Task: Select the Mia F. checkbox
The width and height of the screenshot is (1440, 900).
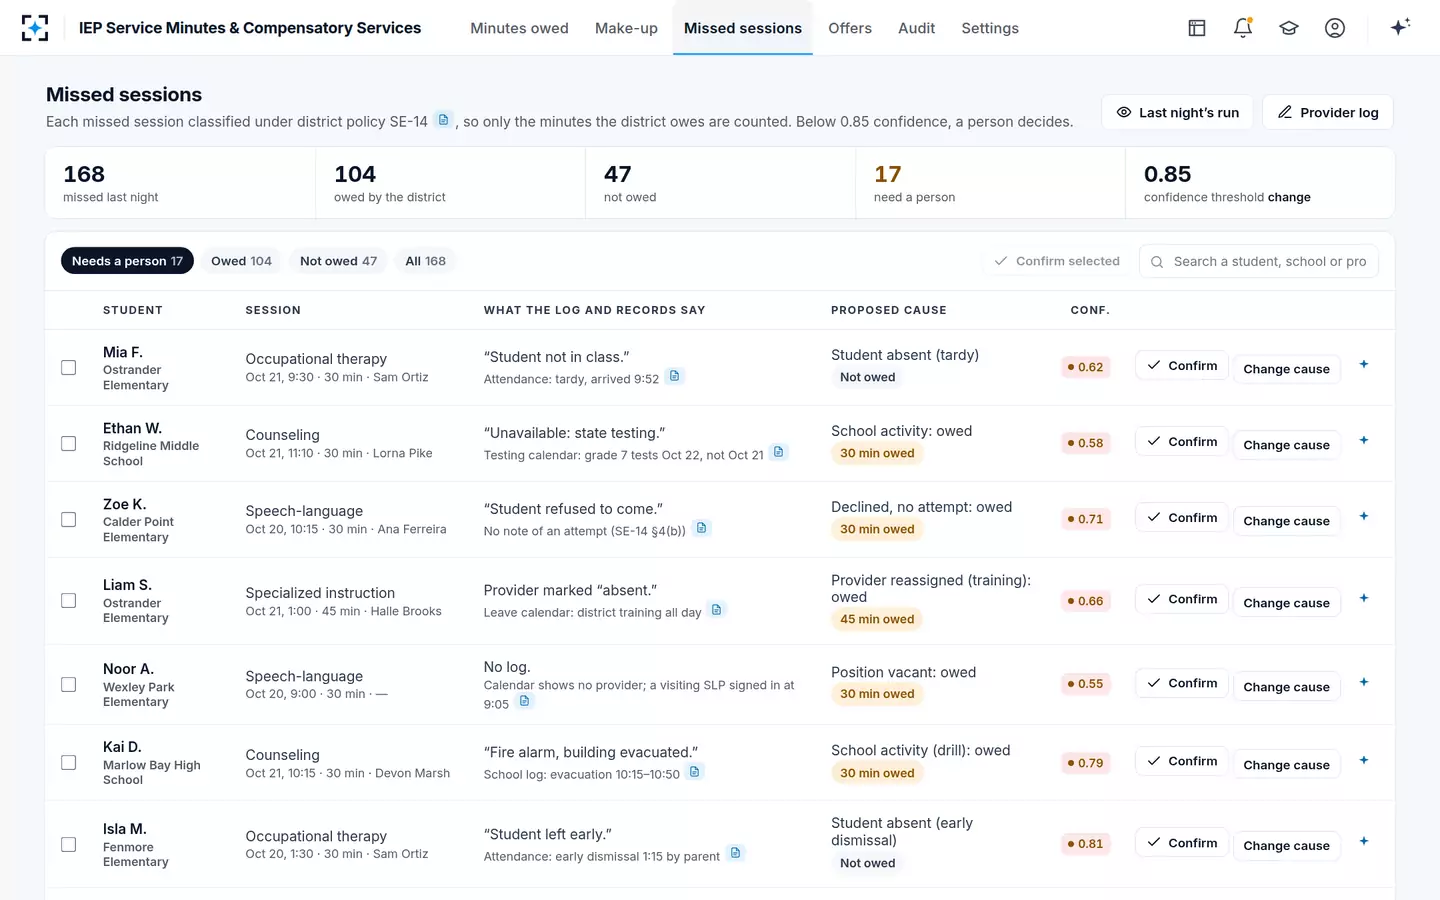Action: [x=69, y=368]
